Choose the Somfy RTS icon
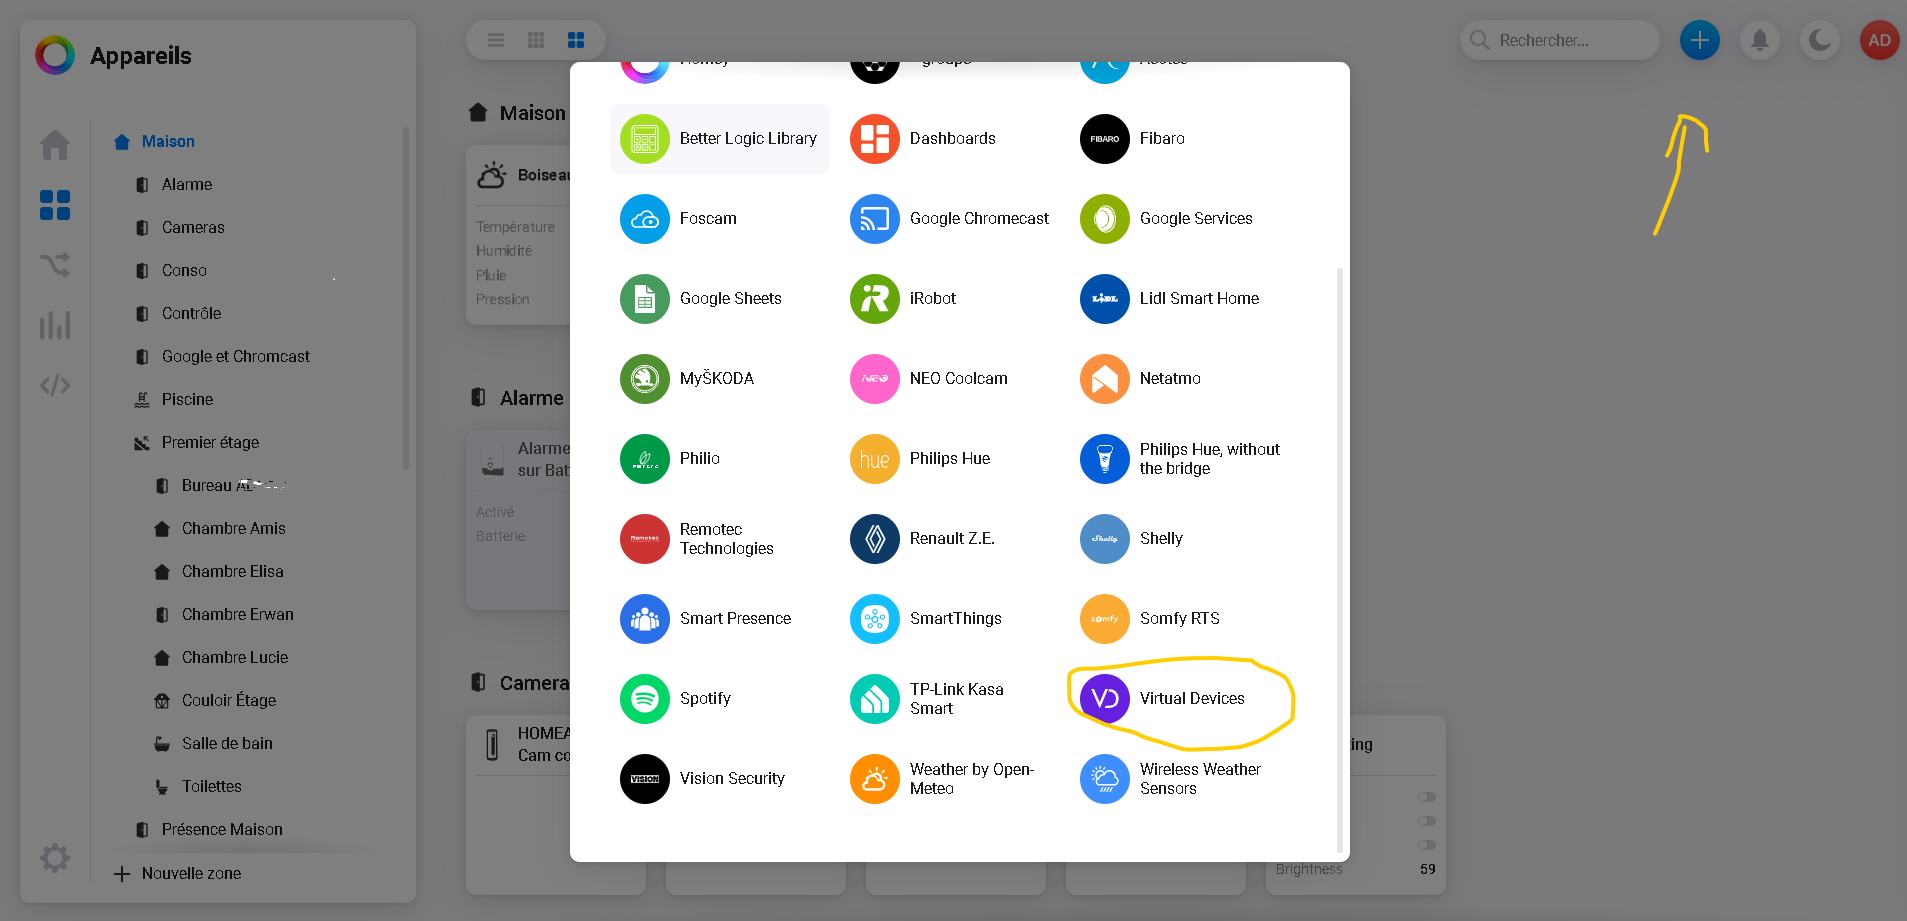The width and height of the screenshot is (1907, 921). (x=1105, y=619)
